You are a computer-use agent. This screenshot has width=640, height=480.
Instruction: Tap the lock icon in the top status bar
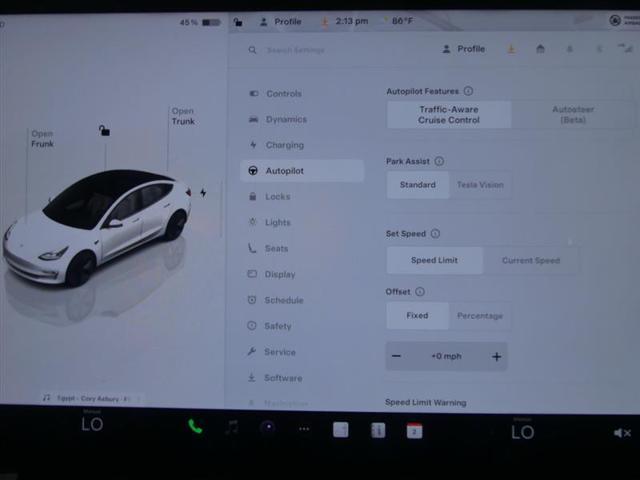(238, 22)
